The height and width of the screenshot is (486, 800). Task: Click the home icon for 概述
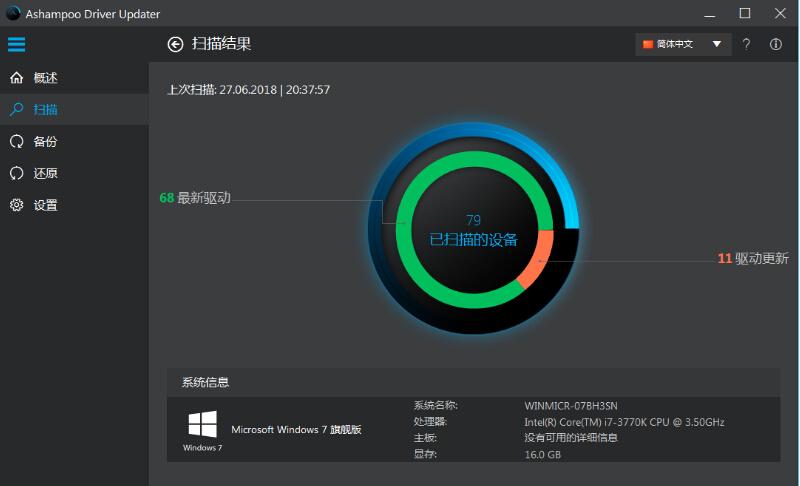pos(16,78)
